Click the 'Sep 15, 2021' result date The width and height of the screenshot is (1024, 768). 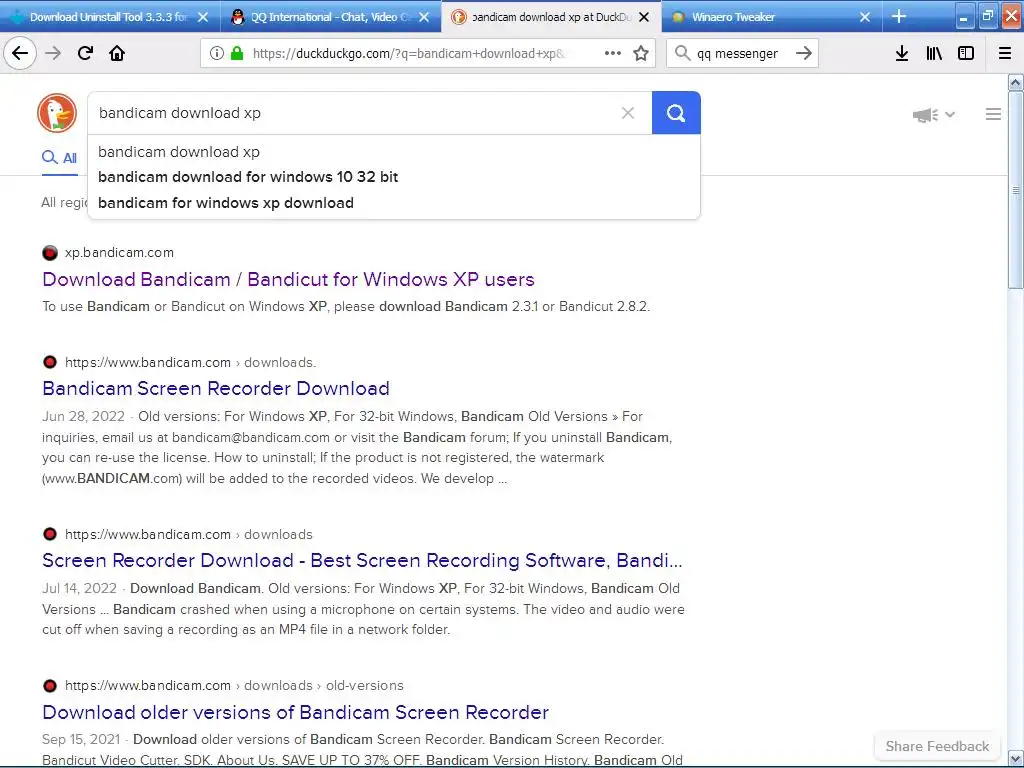coord(81,739)
